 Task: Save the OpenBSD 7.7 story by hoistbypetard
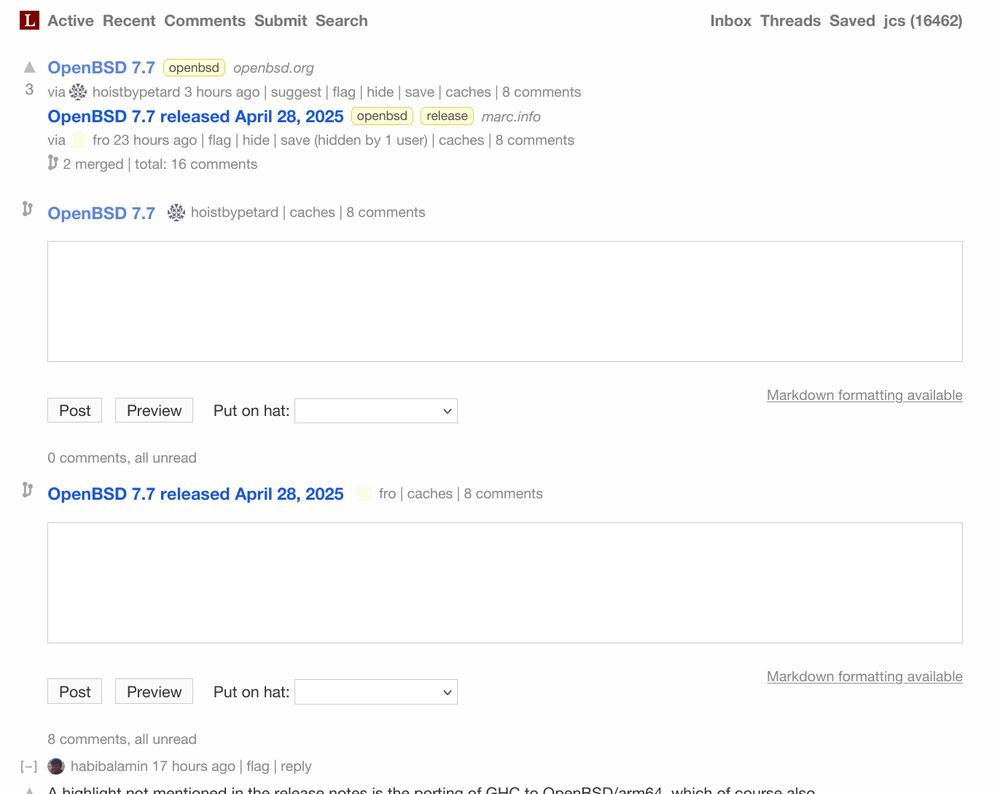click(419, 92)
